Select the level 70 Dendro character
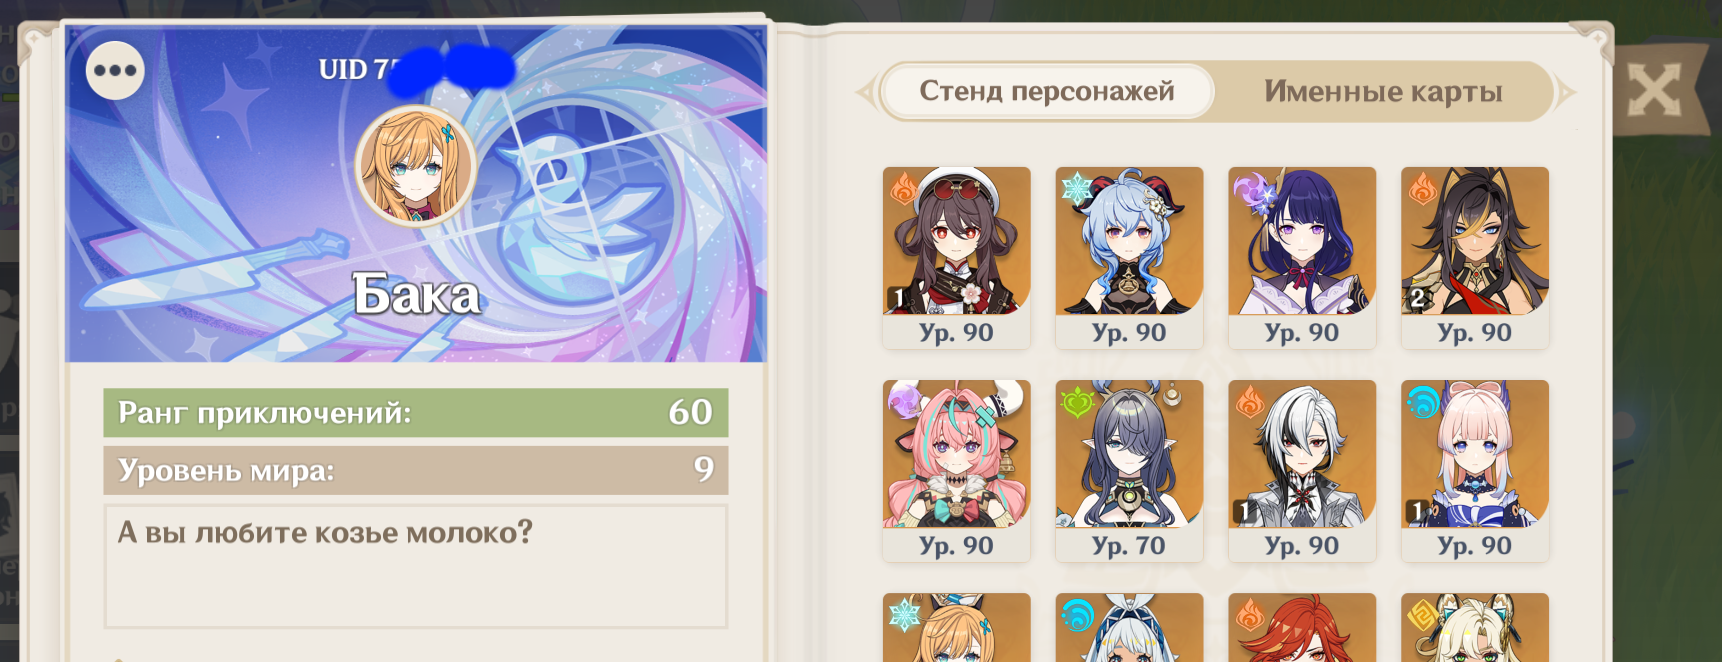 pos(1129,471)
